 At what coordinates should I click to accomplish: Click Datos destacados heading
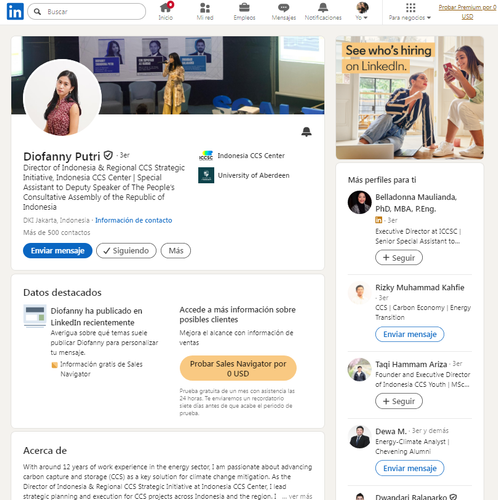(62, 292)
